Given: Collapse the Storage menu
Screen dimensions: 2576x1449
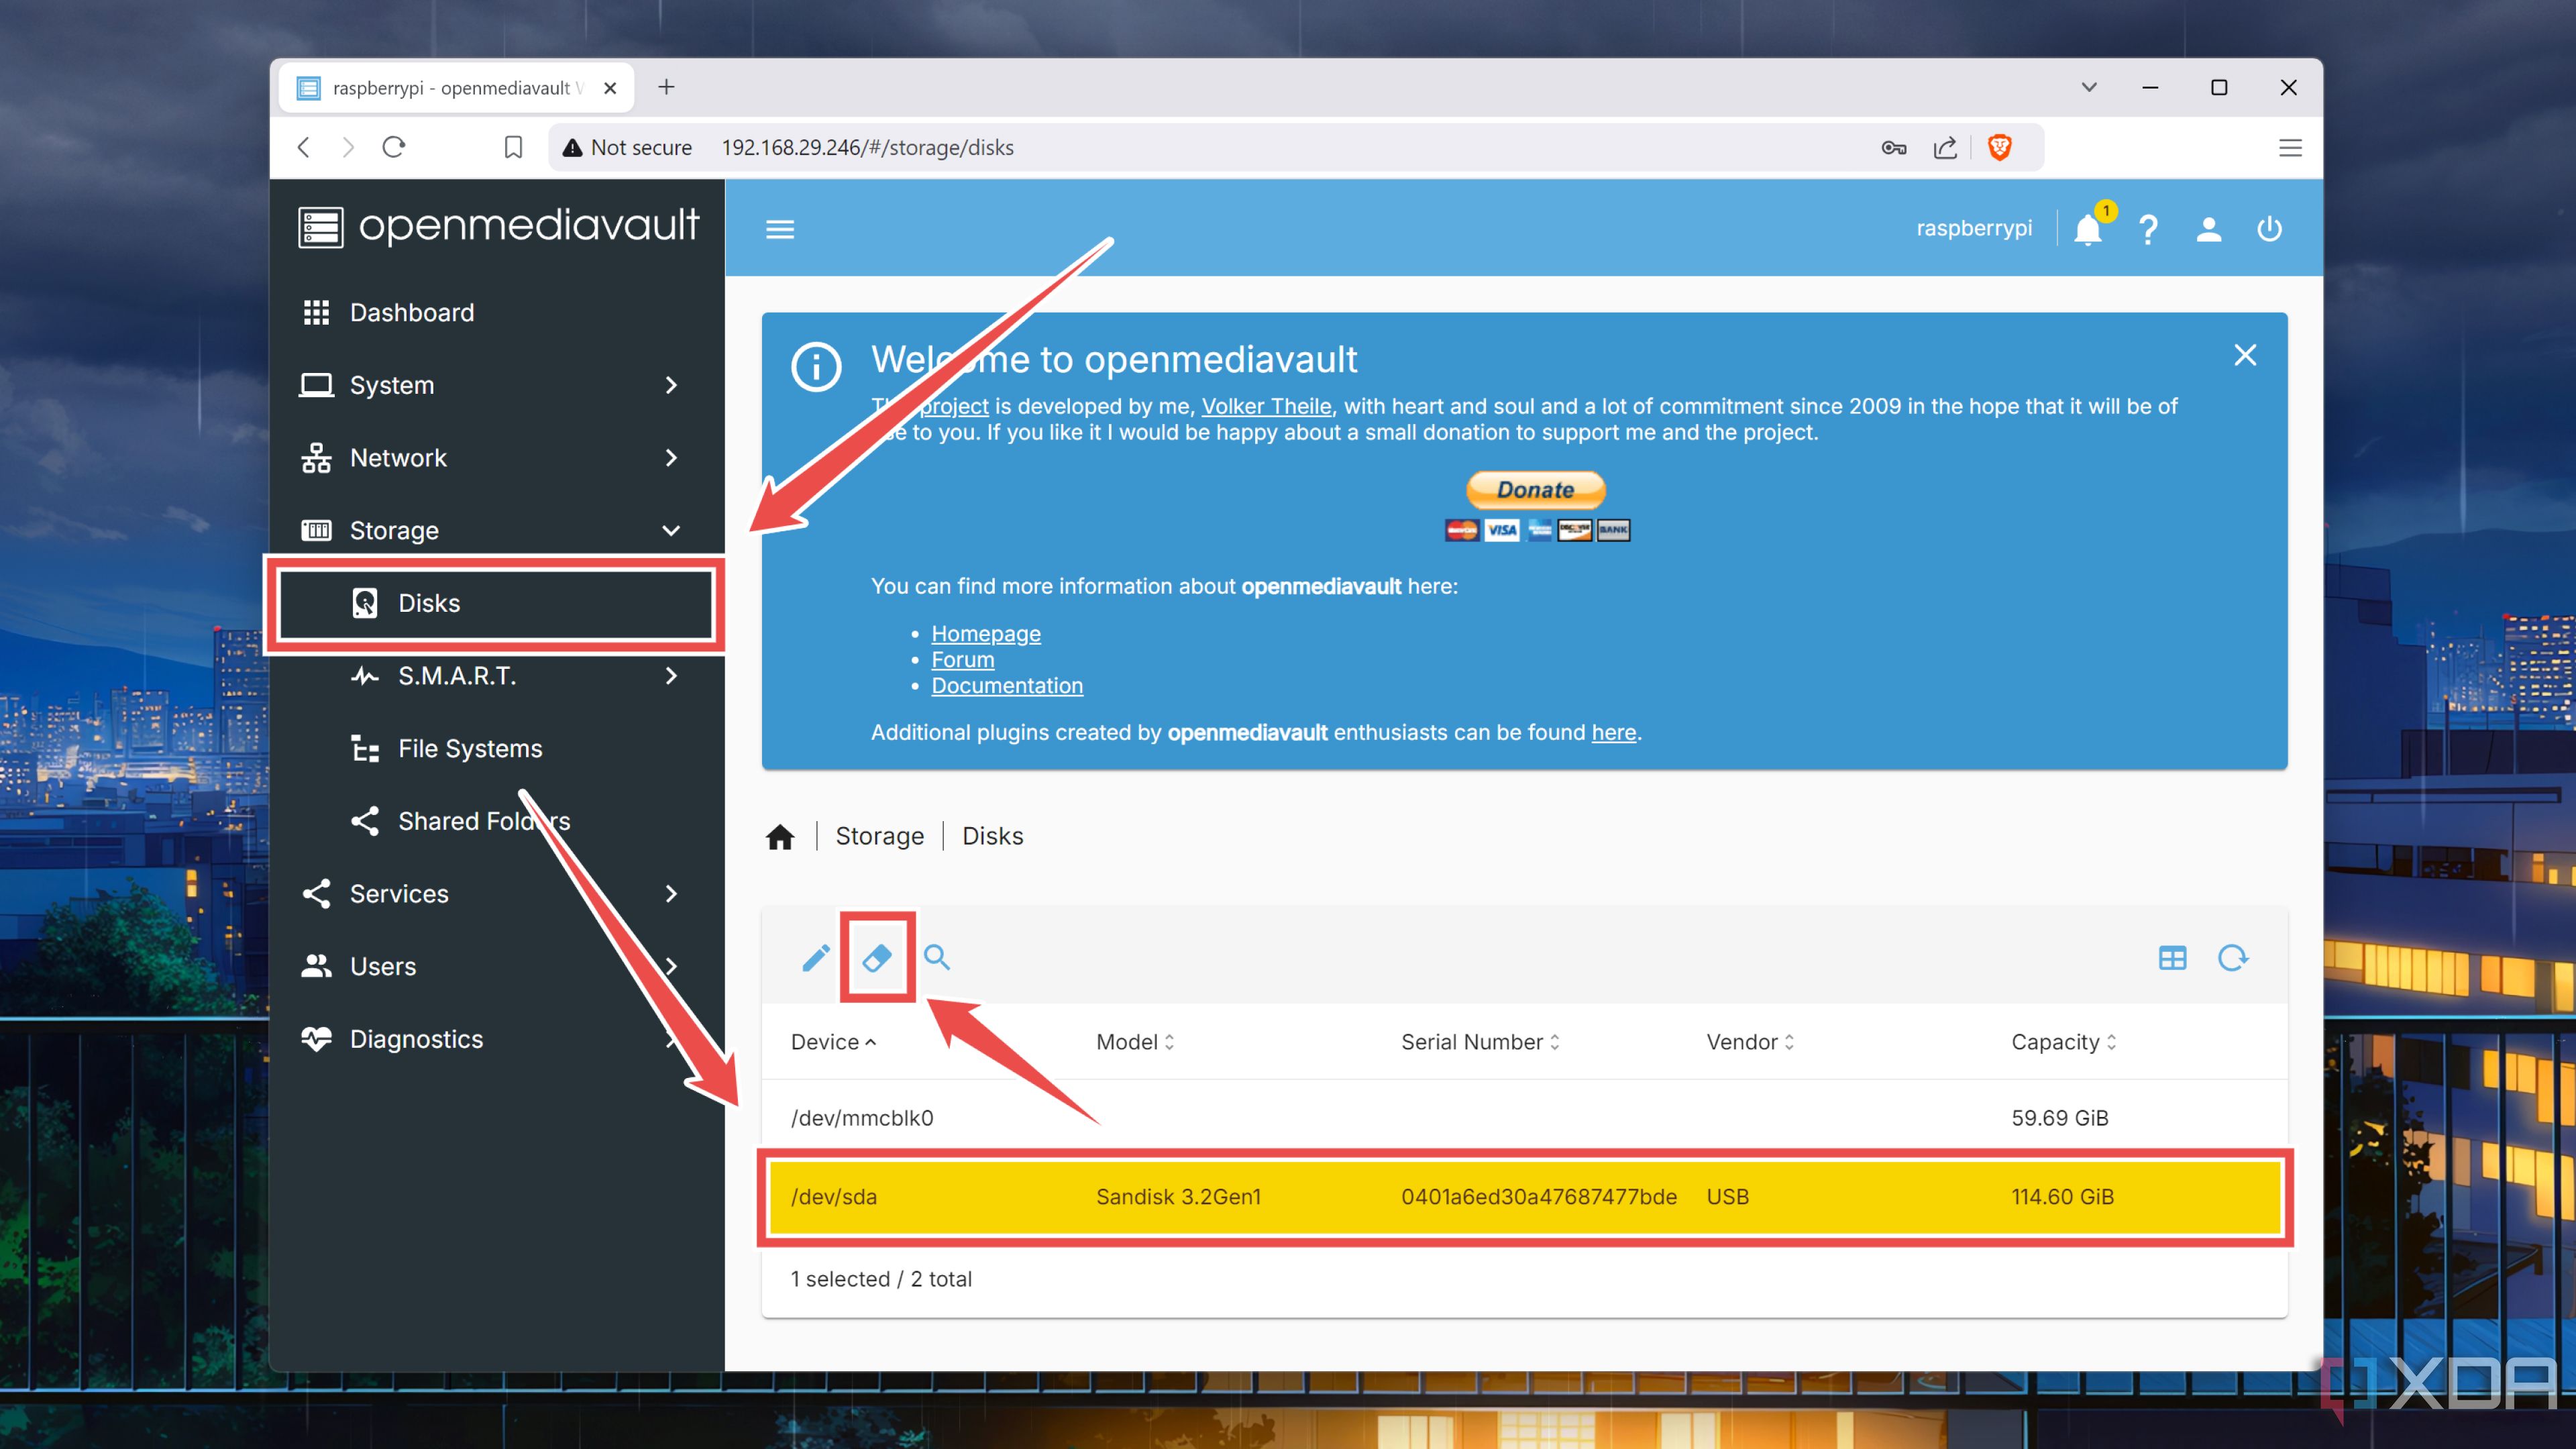Looking at the screenshot, I should click(497, 530).
